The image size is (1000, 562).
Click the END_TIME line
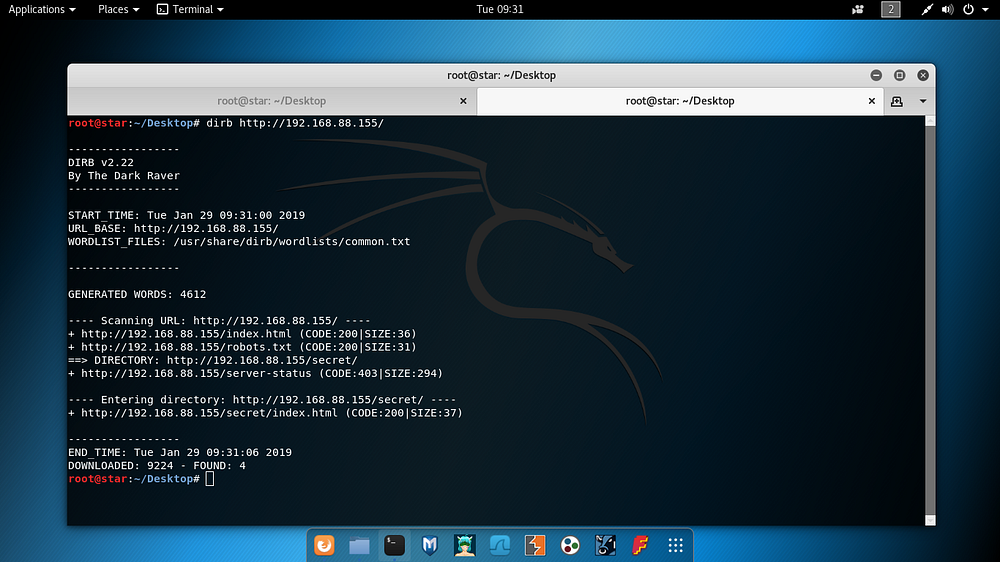pyautogui.click(x=180, y=452)
